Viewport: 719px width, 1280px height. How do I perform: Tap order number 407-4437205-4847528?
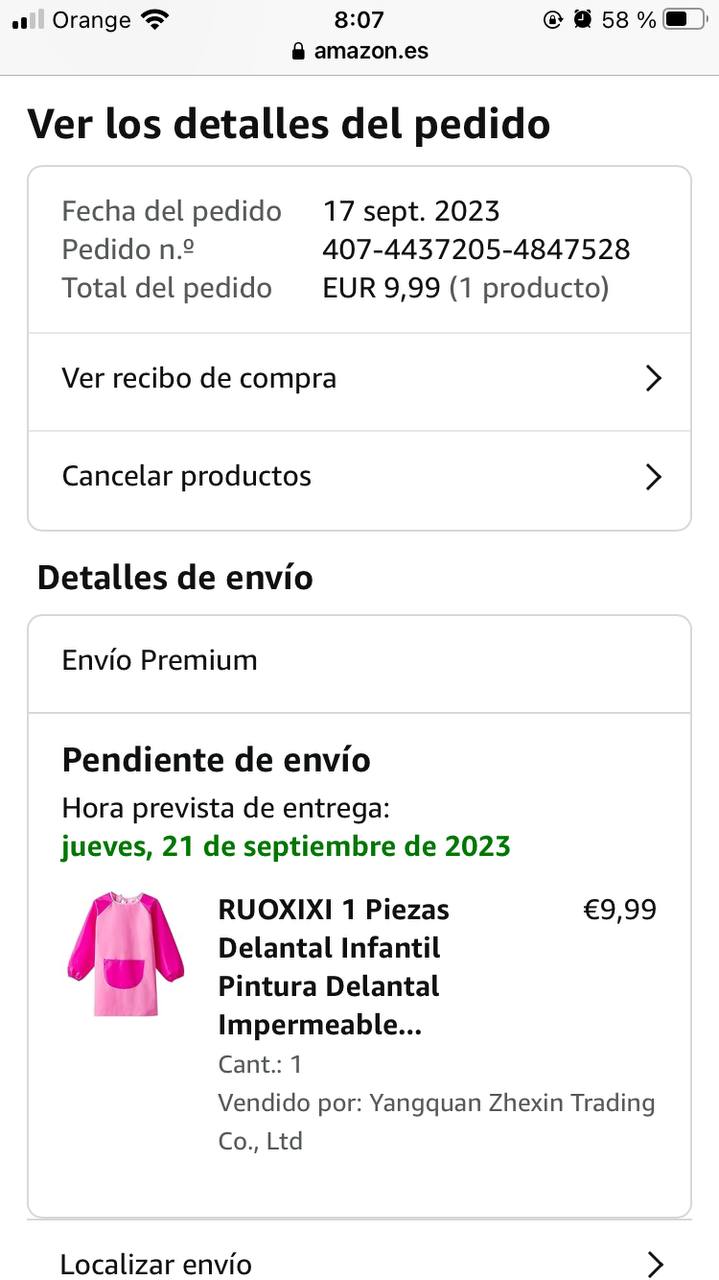(476, 249)
